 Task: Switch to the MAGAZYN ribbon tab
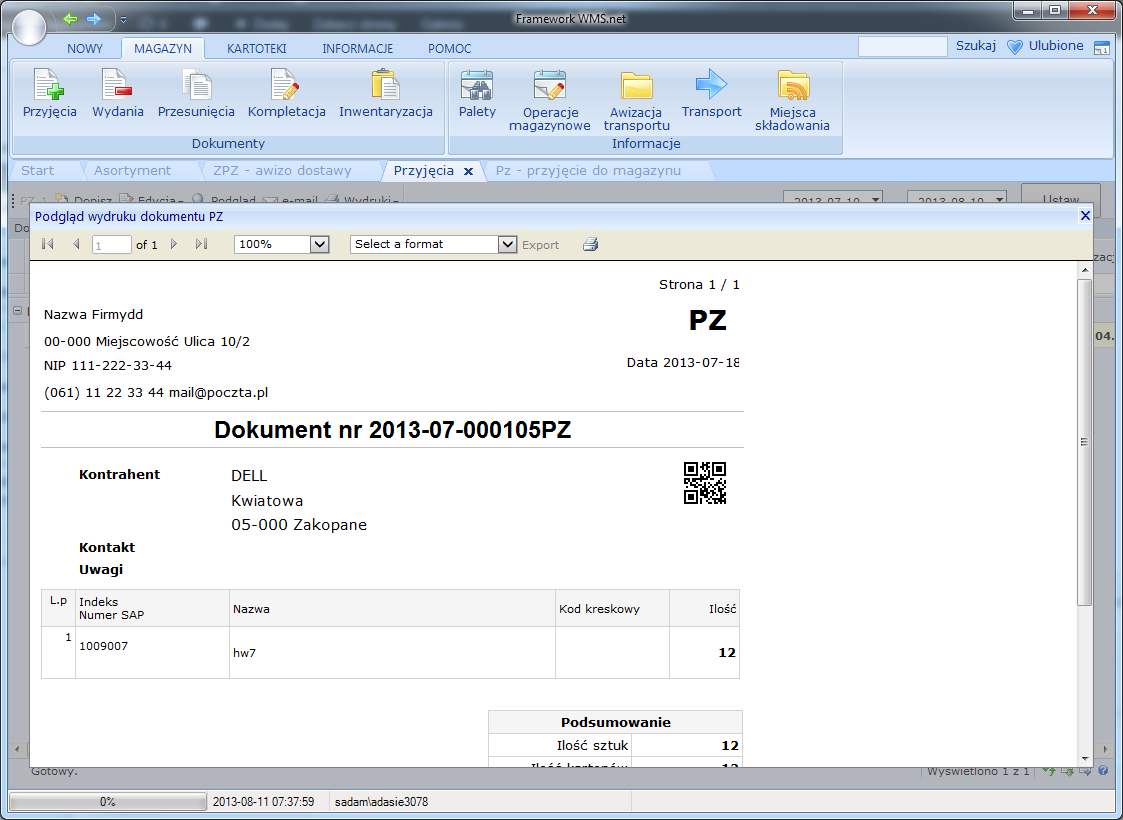click(163, 49)
